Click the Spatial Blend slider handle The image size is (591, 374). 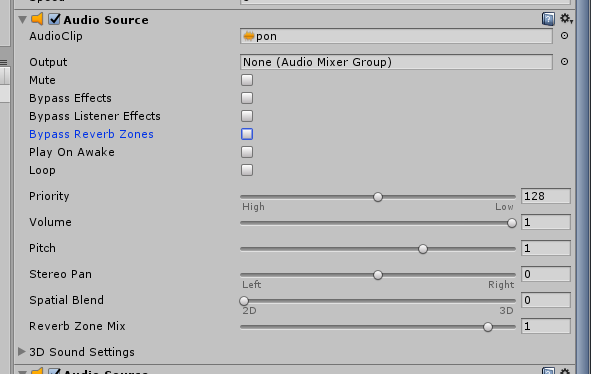244,301
